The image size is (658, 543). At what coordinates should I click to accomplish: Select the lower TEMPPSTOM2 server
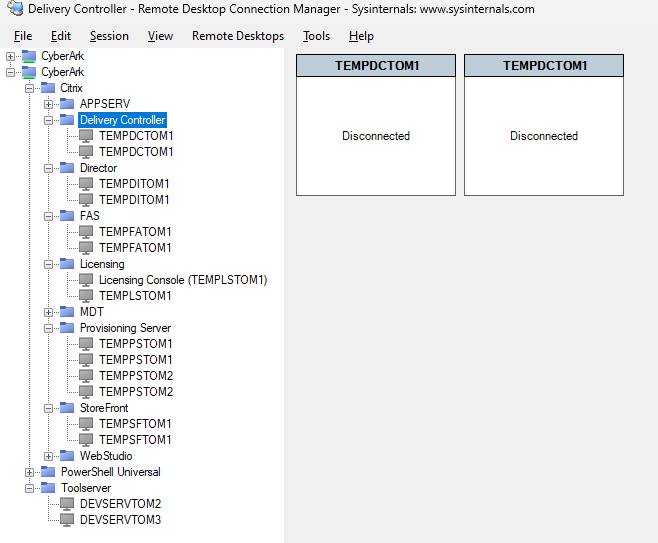(x=136, y=392)
